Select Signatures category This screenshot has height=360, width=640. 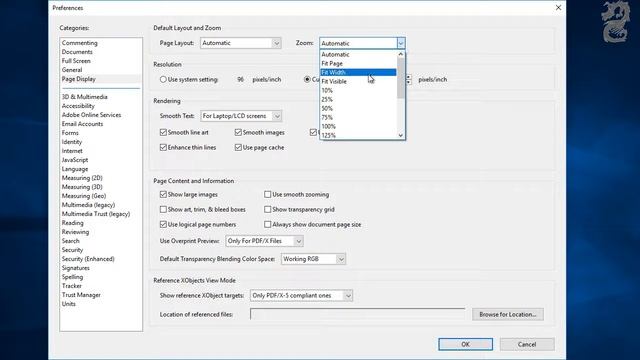coord(76,267)
